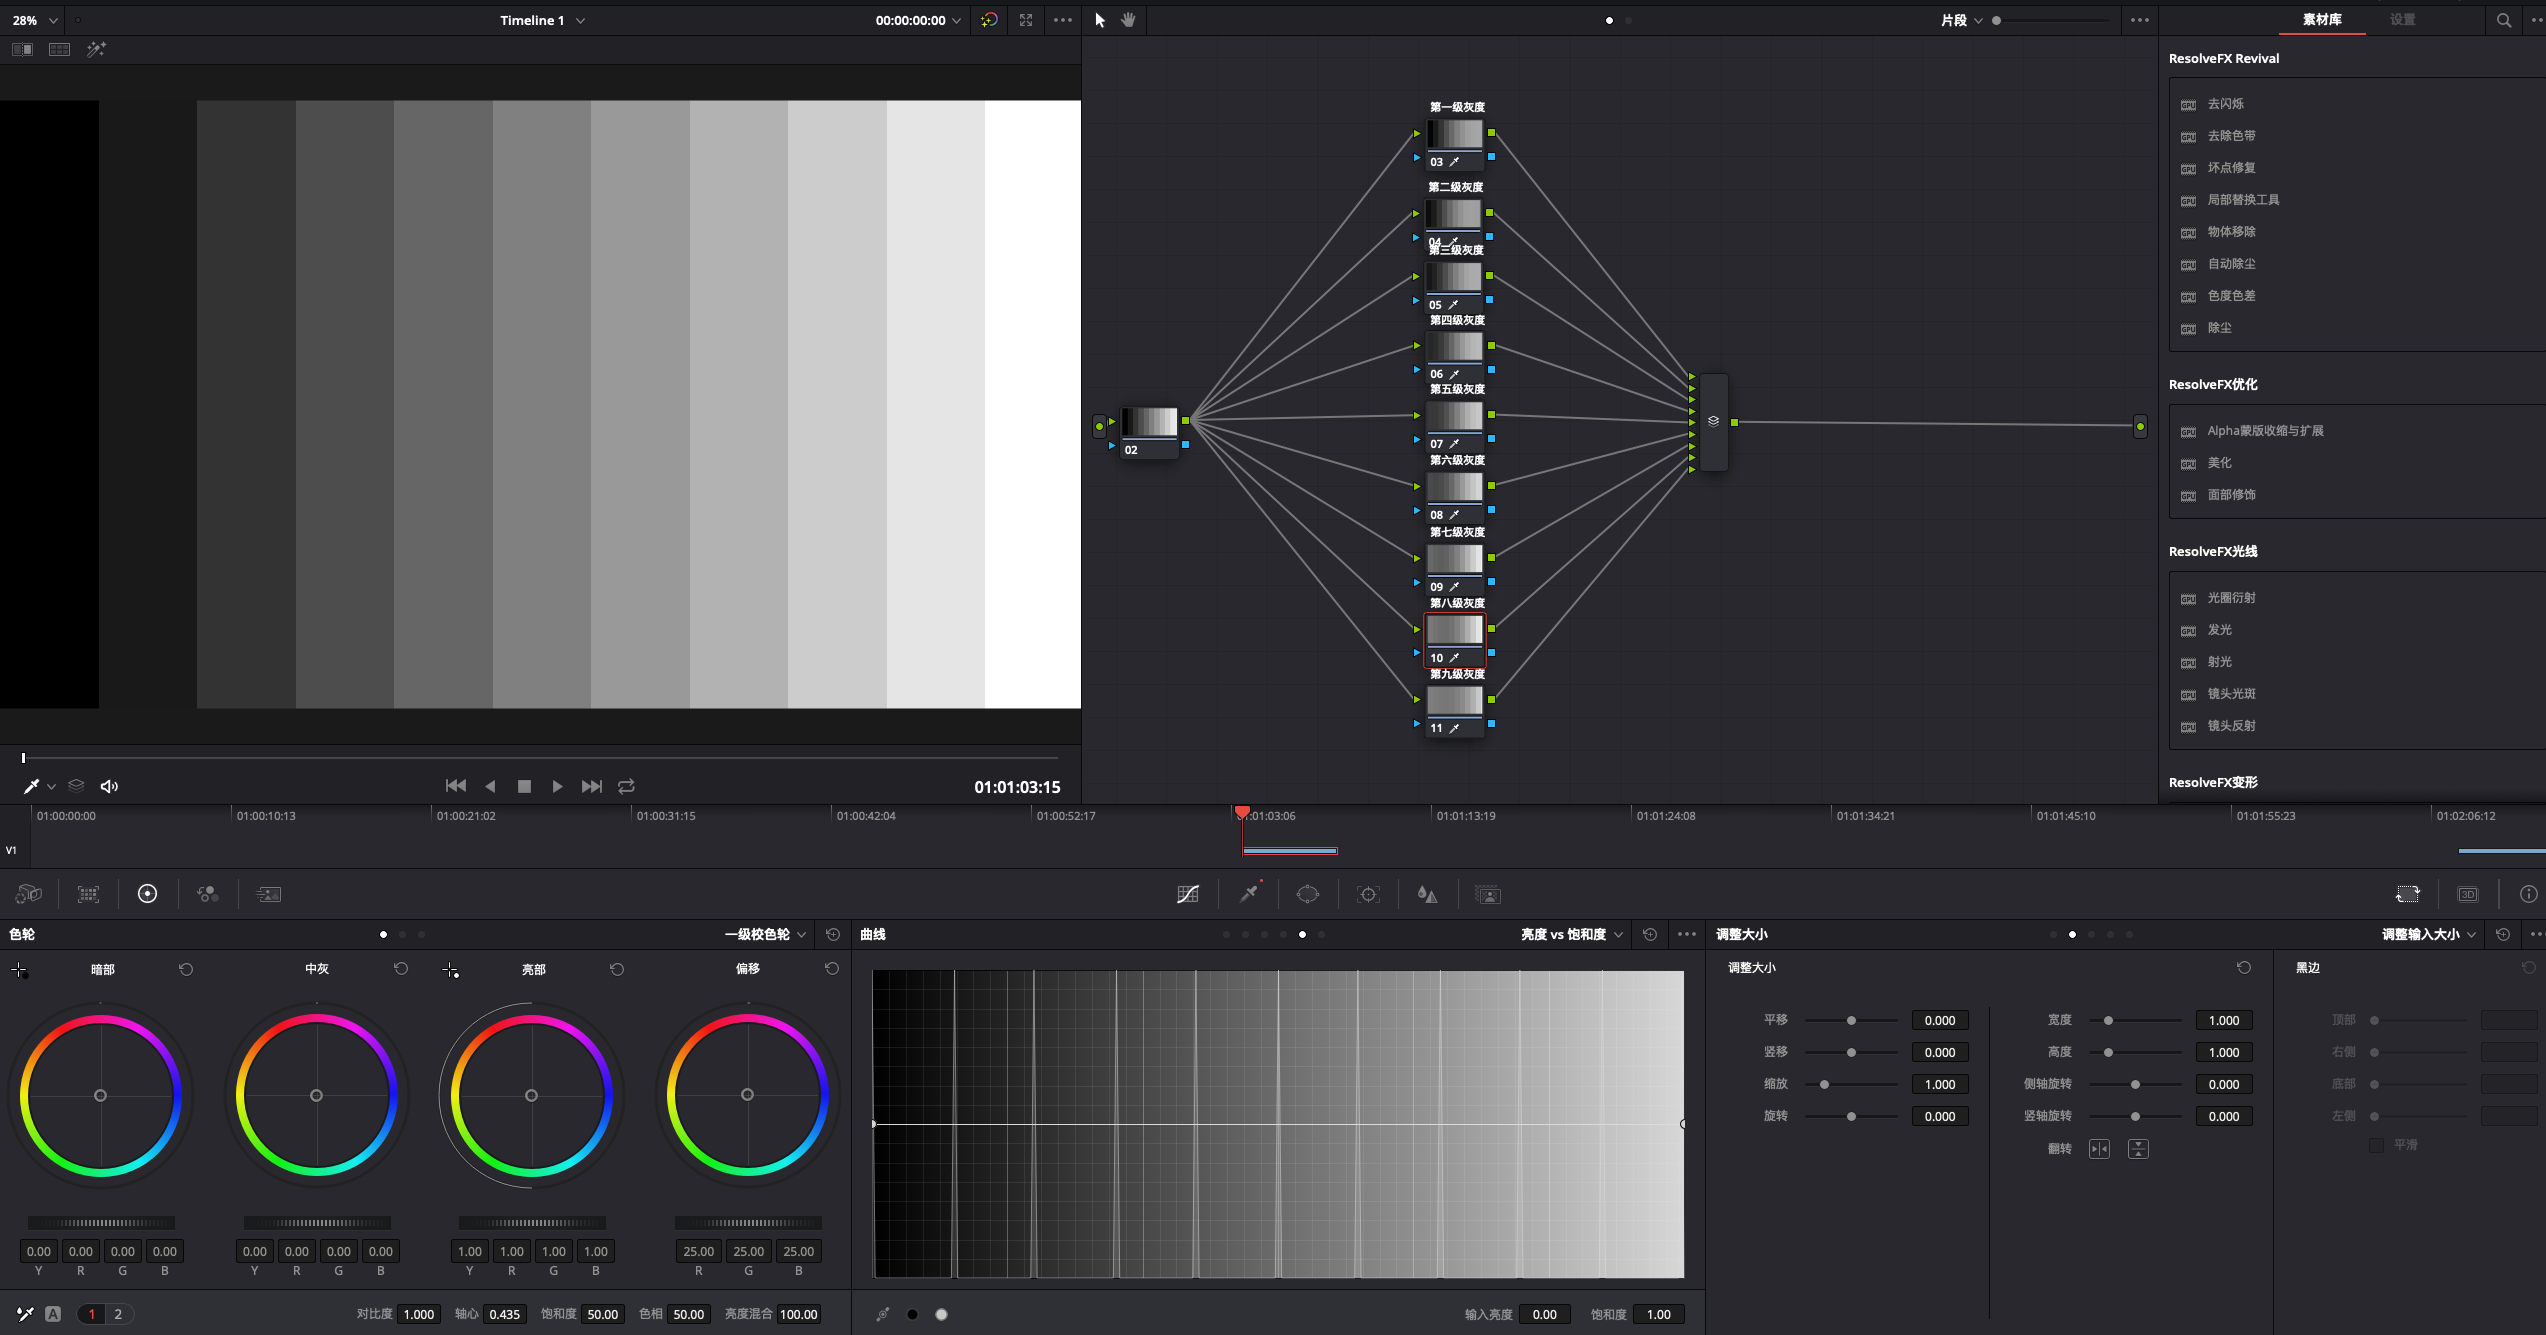Expand the 亮度 vs 饱和度 dropdown
This screenshot has width=2546, height=1335.
(1571, 934)
